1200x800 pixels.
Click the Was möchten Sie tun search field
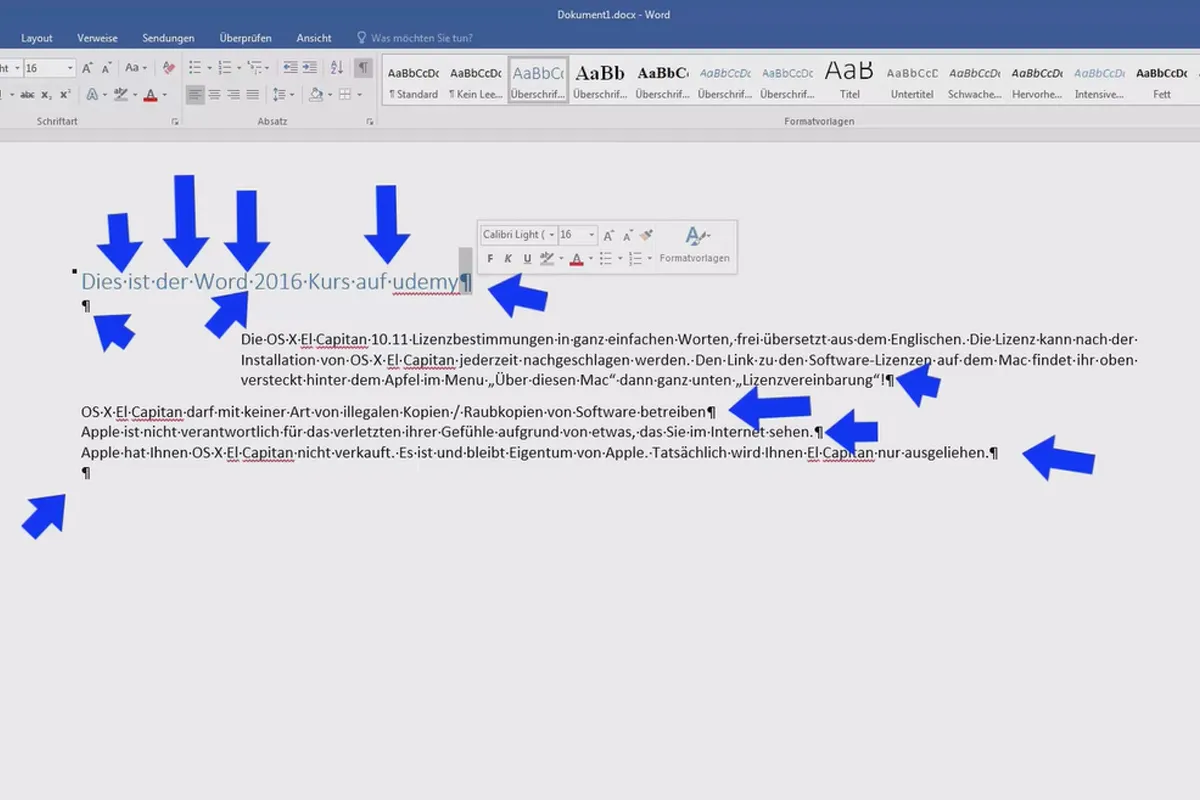pos(421,38)
